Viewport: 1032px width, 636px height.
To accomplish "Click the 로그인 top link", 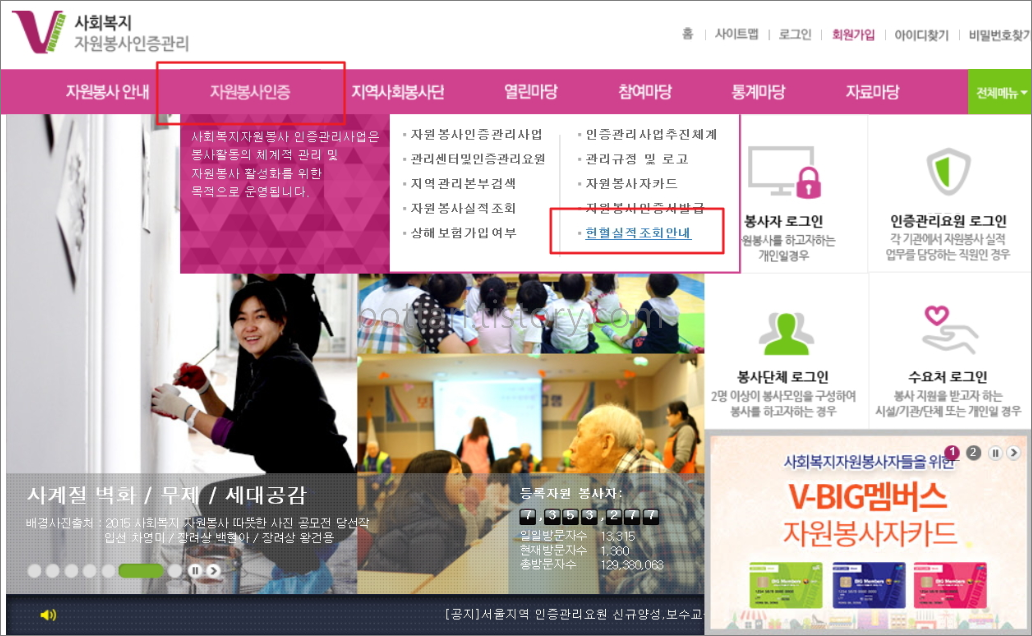I will [795, 34].
